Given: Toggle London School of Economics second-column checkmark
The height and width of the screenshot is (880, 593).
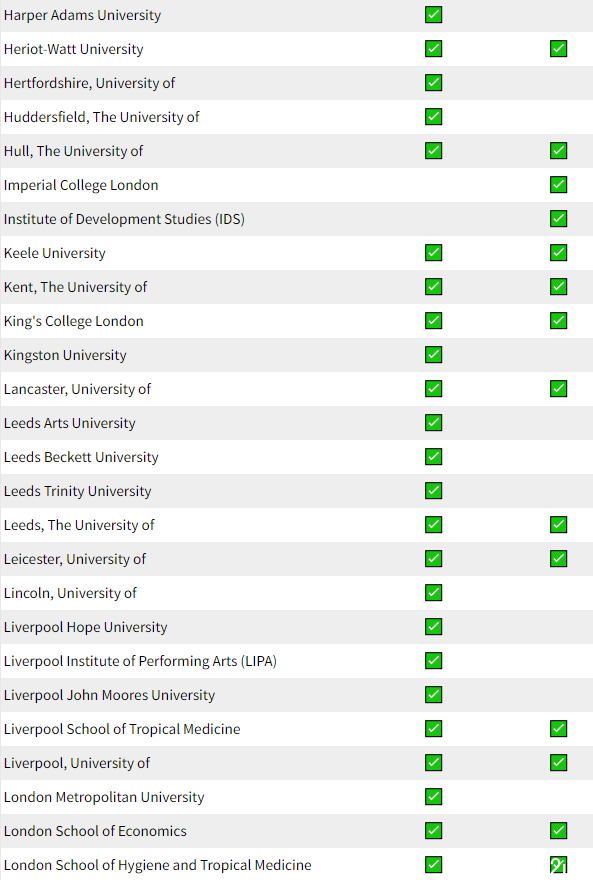Looking at the screenshot, I should click(558, 831).
